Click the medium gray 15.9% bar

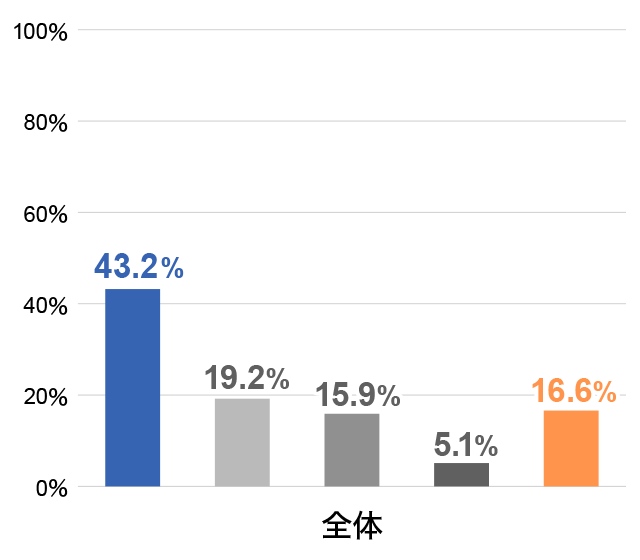pos(352,450)
